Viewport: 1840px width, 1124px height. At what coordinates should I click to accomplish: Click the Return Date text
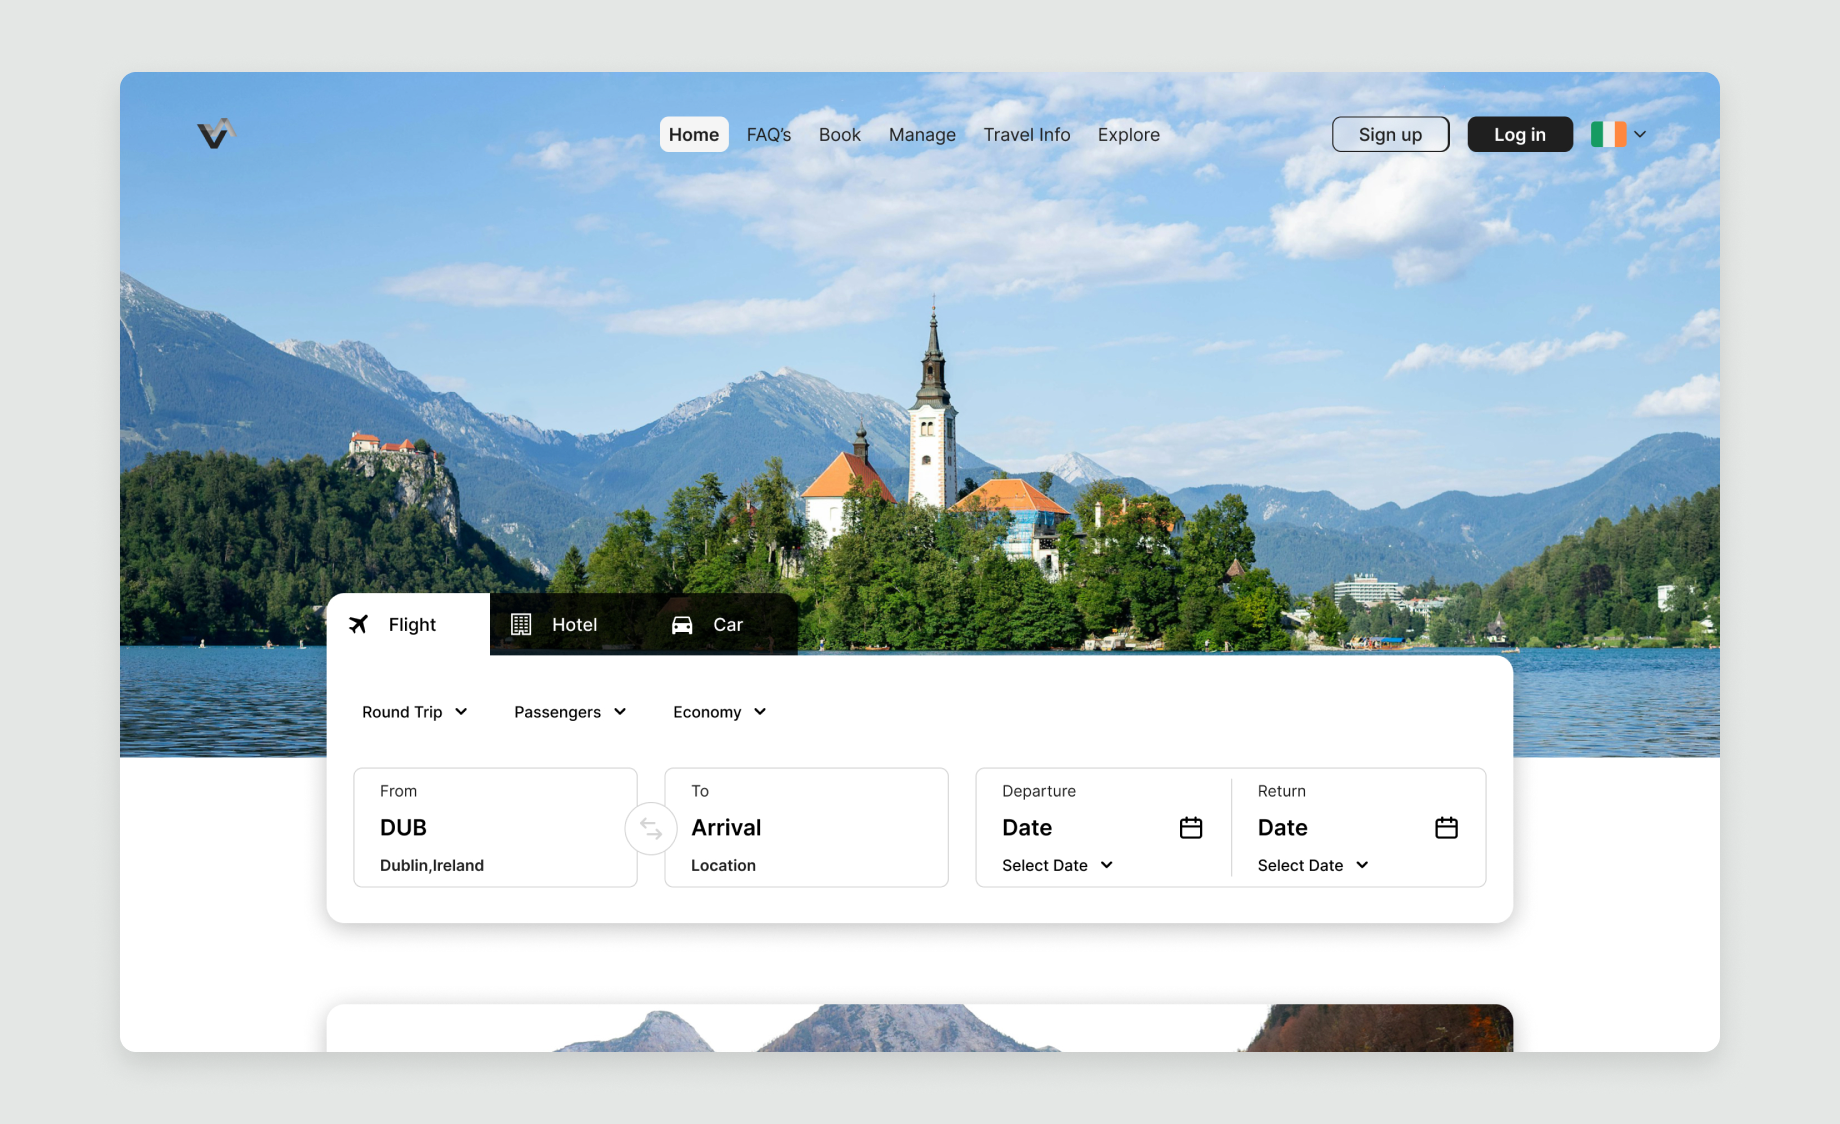1283,828
